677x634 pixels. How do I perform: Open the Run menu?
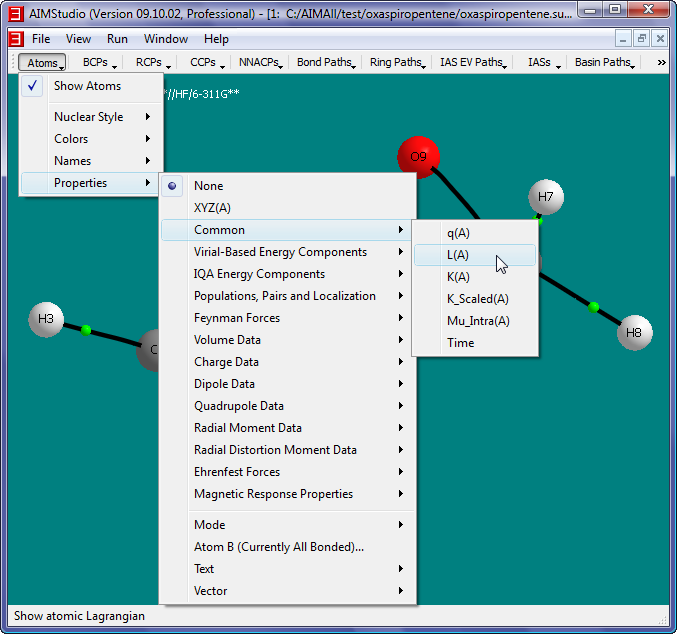click(117, 39)
